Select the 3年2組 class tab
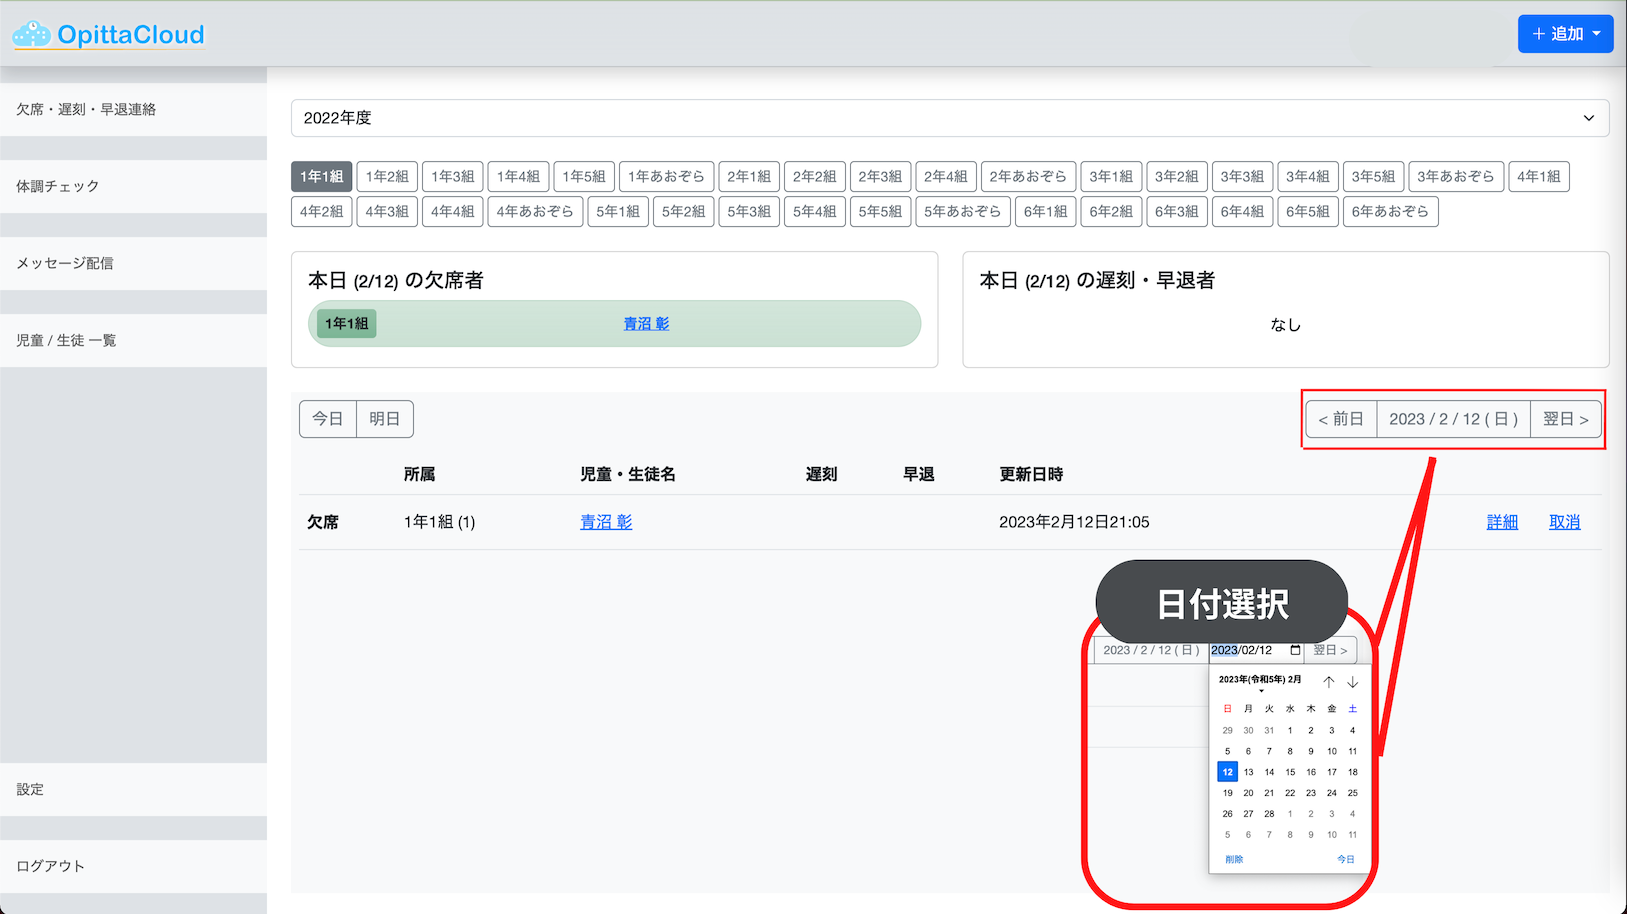The width and height of the screenshot is (1627, 914). (x=1177, y=176)
